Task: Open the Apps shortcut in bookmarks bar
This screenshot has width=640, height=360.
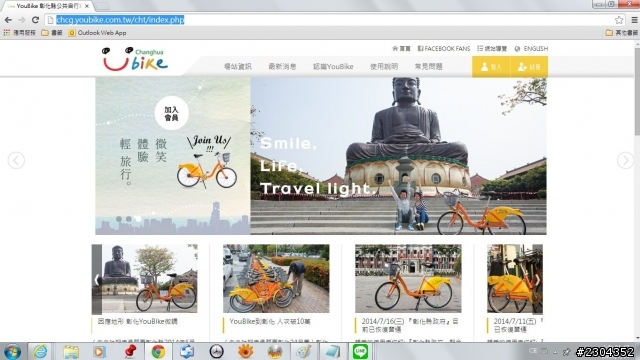Action: [x=20, y=33]
